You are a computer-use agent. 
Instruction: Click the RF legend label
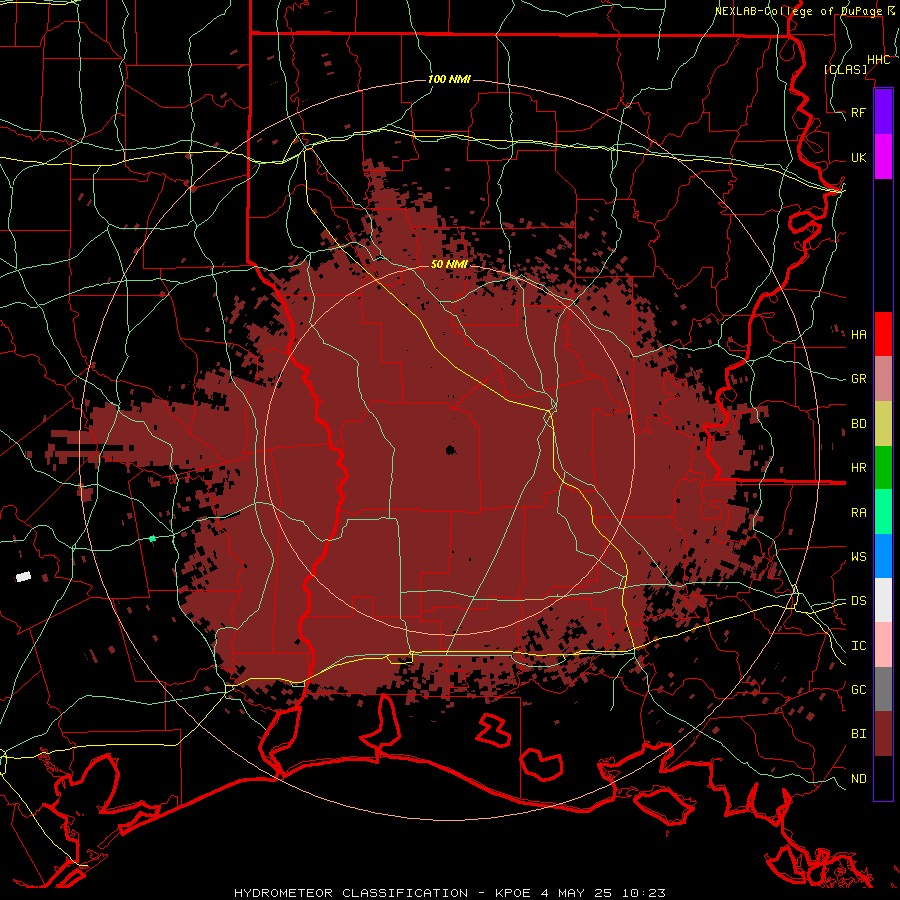pos(859,112)
